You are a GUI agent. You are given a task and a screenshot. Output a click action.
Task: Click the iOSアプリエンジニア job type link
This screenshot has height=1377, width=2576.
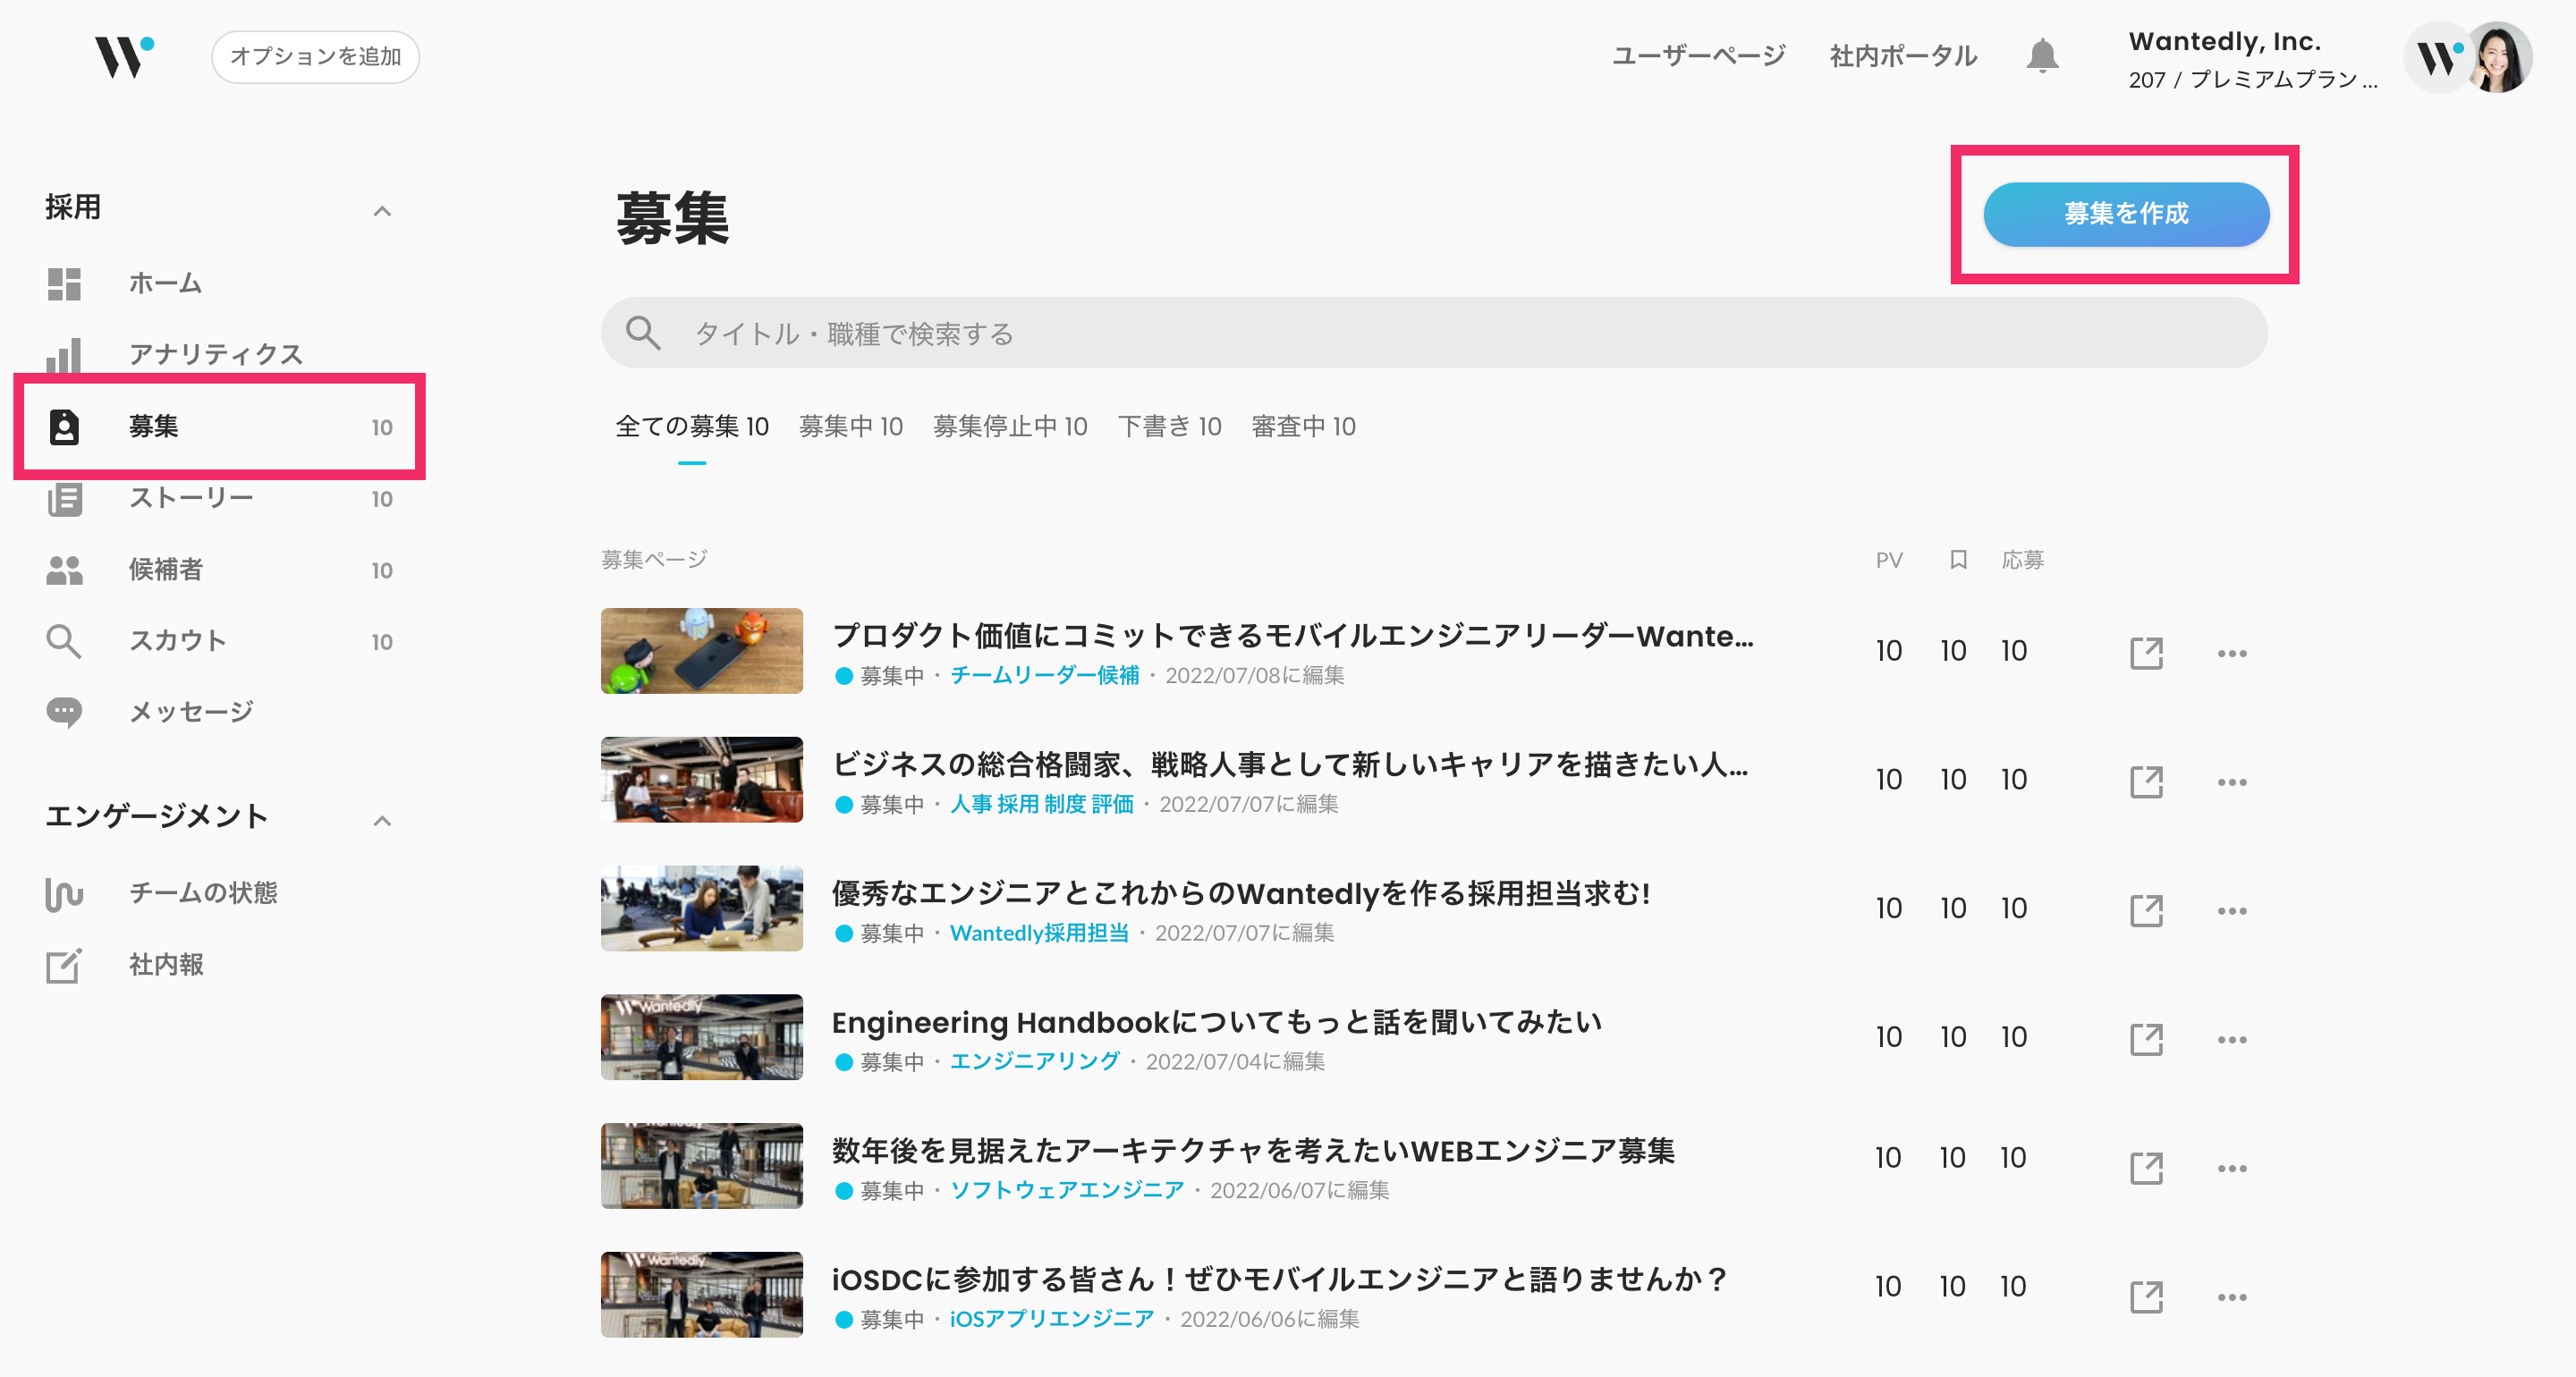pos(1052,1320)
